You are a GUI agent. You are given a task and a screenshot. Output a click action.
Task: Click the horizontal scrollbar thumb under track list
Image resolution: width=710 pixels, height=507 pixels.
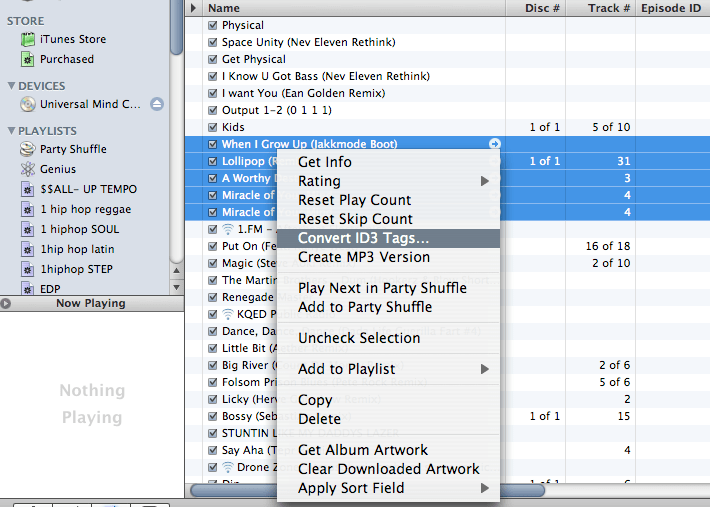[367, 490]
